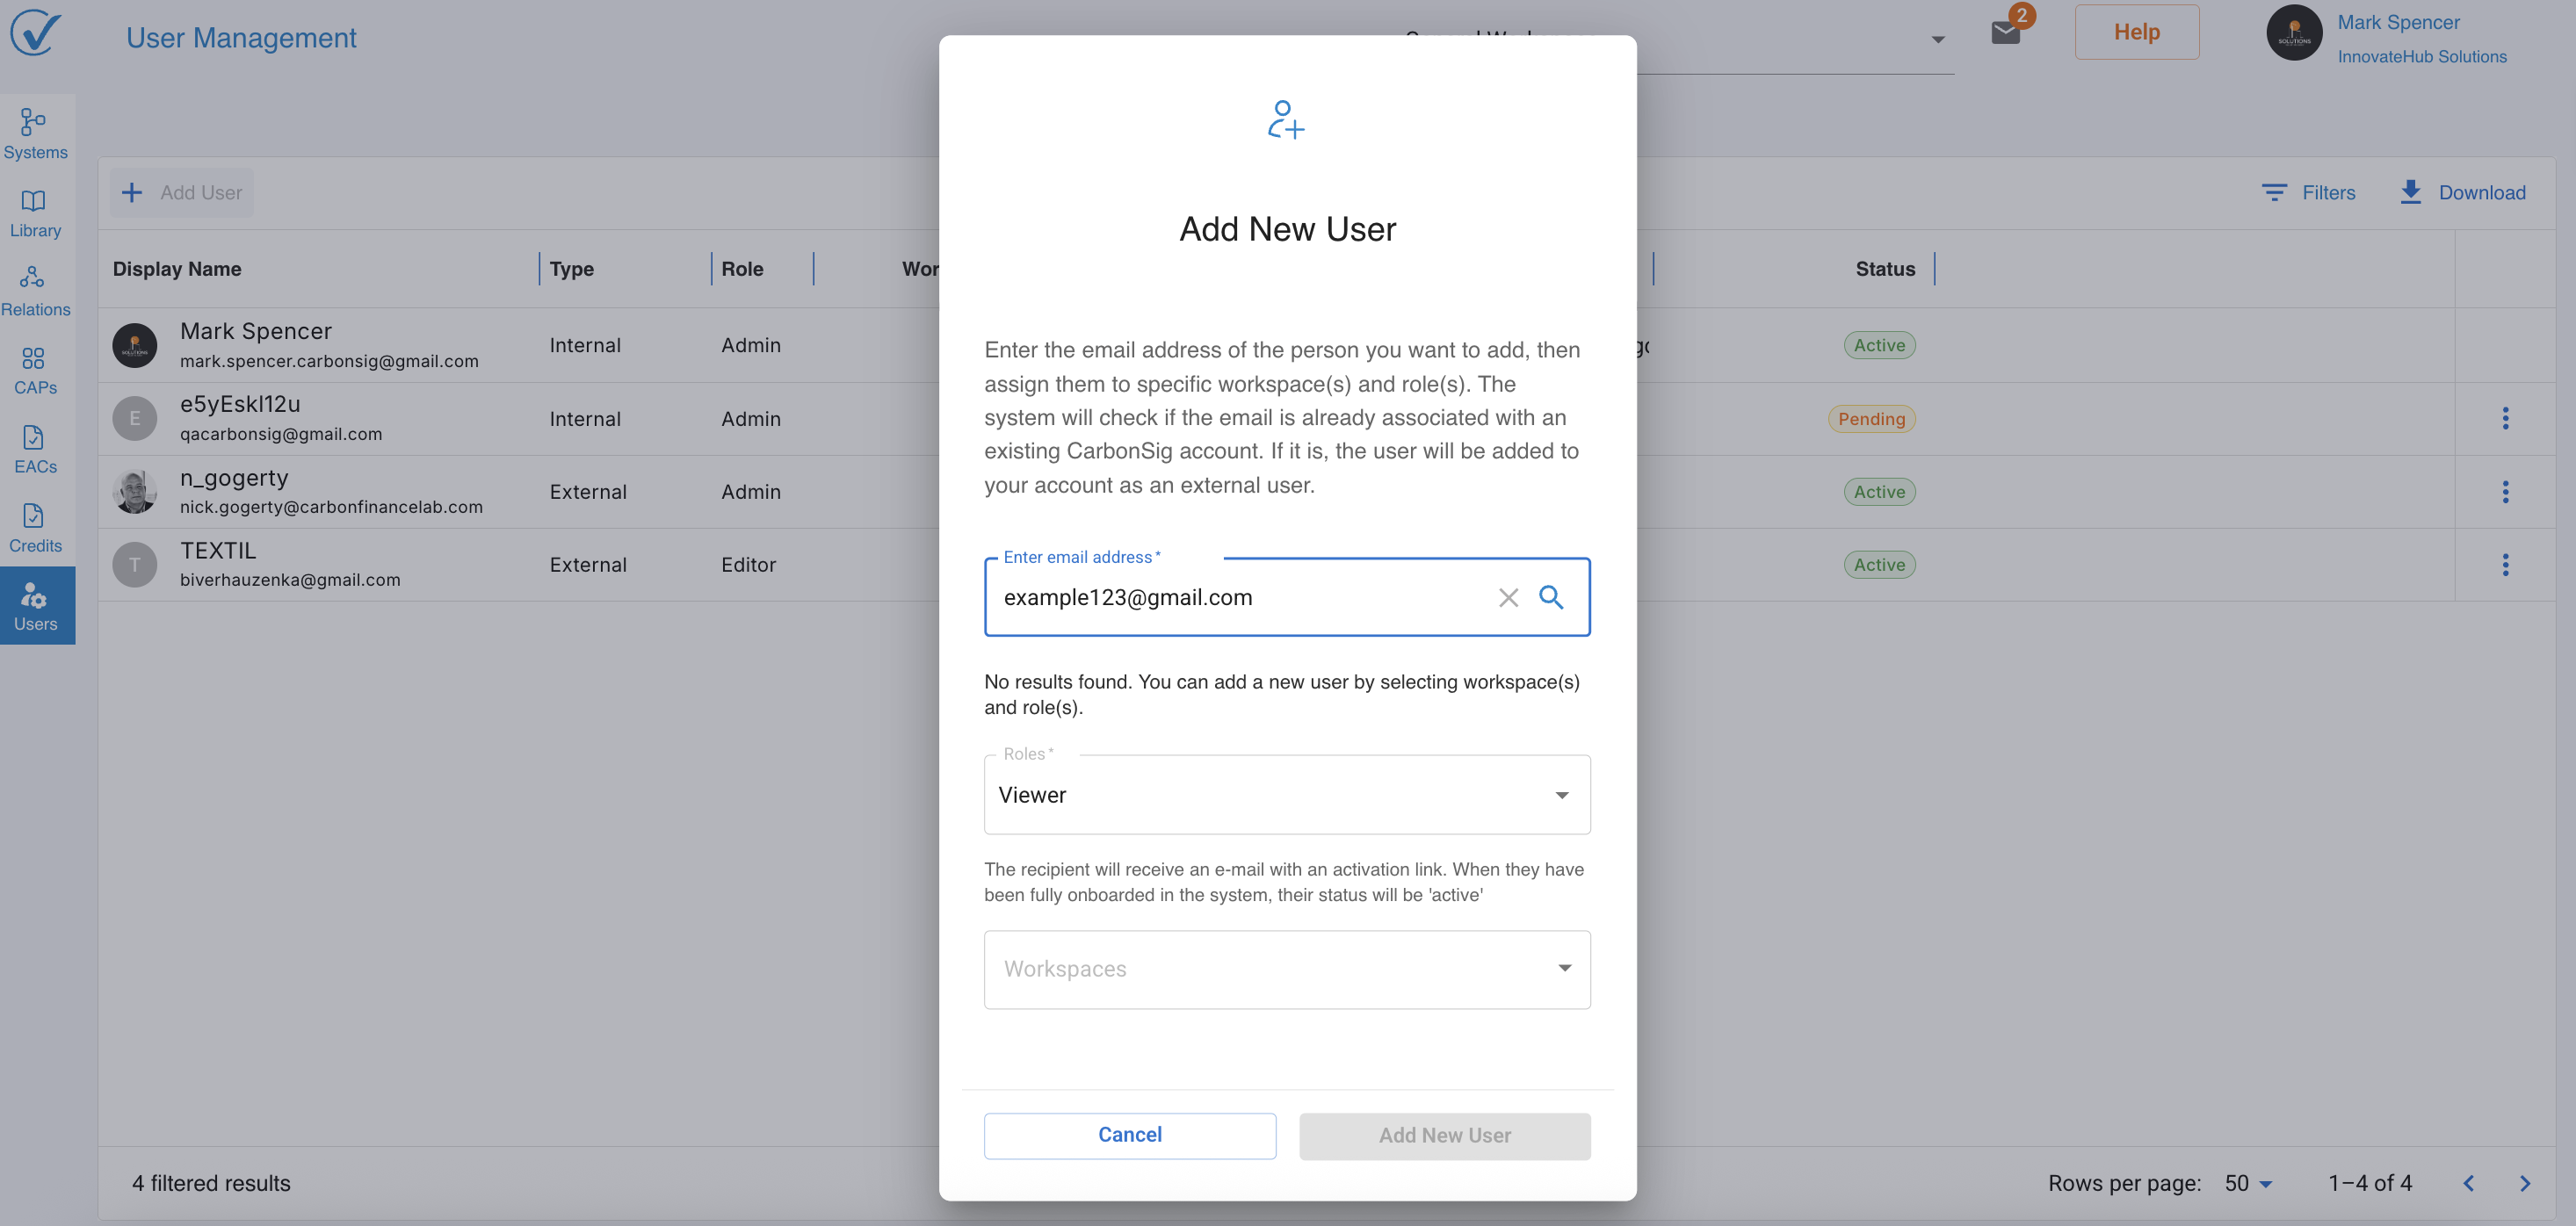Click the Cancel button
2576x1226 pixels.
point(1129,1135)
